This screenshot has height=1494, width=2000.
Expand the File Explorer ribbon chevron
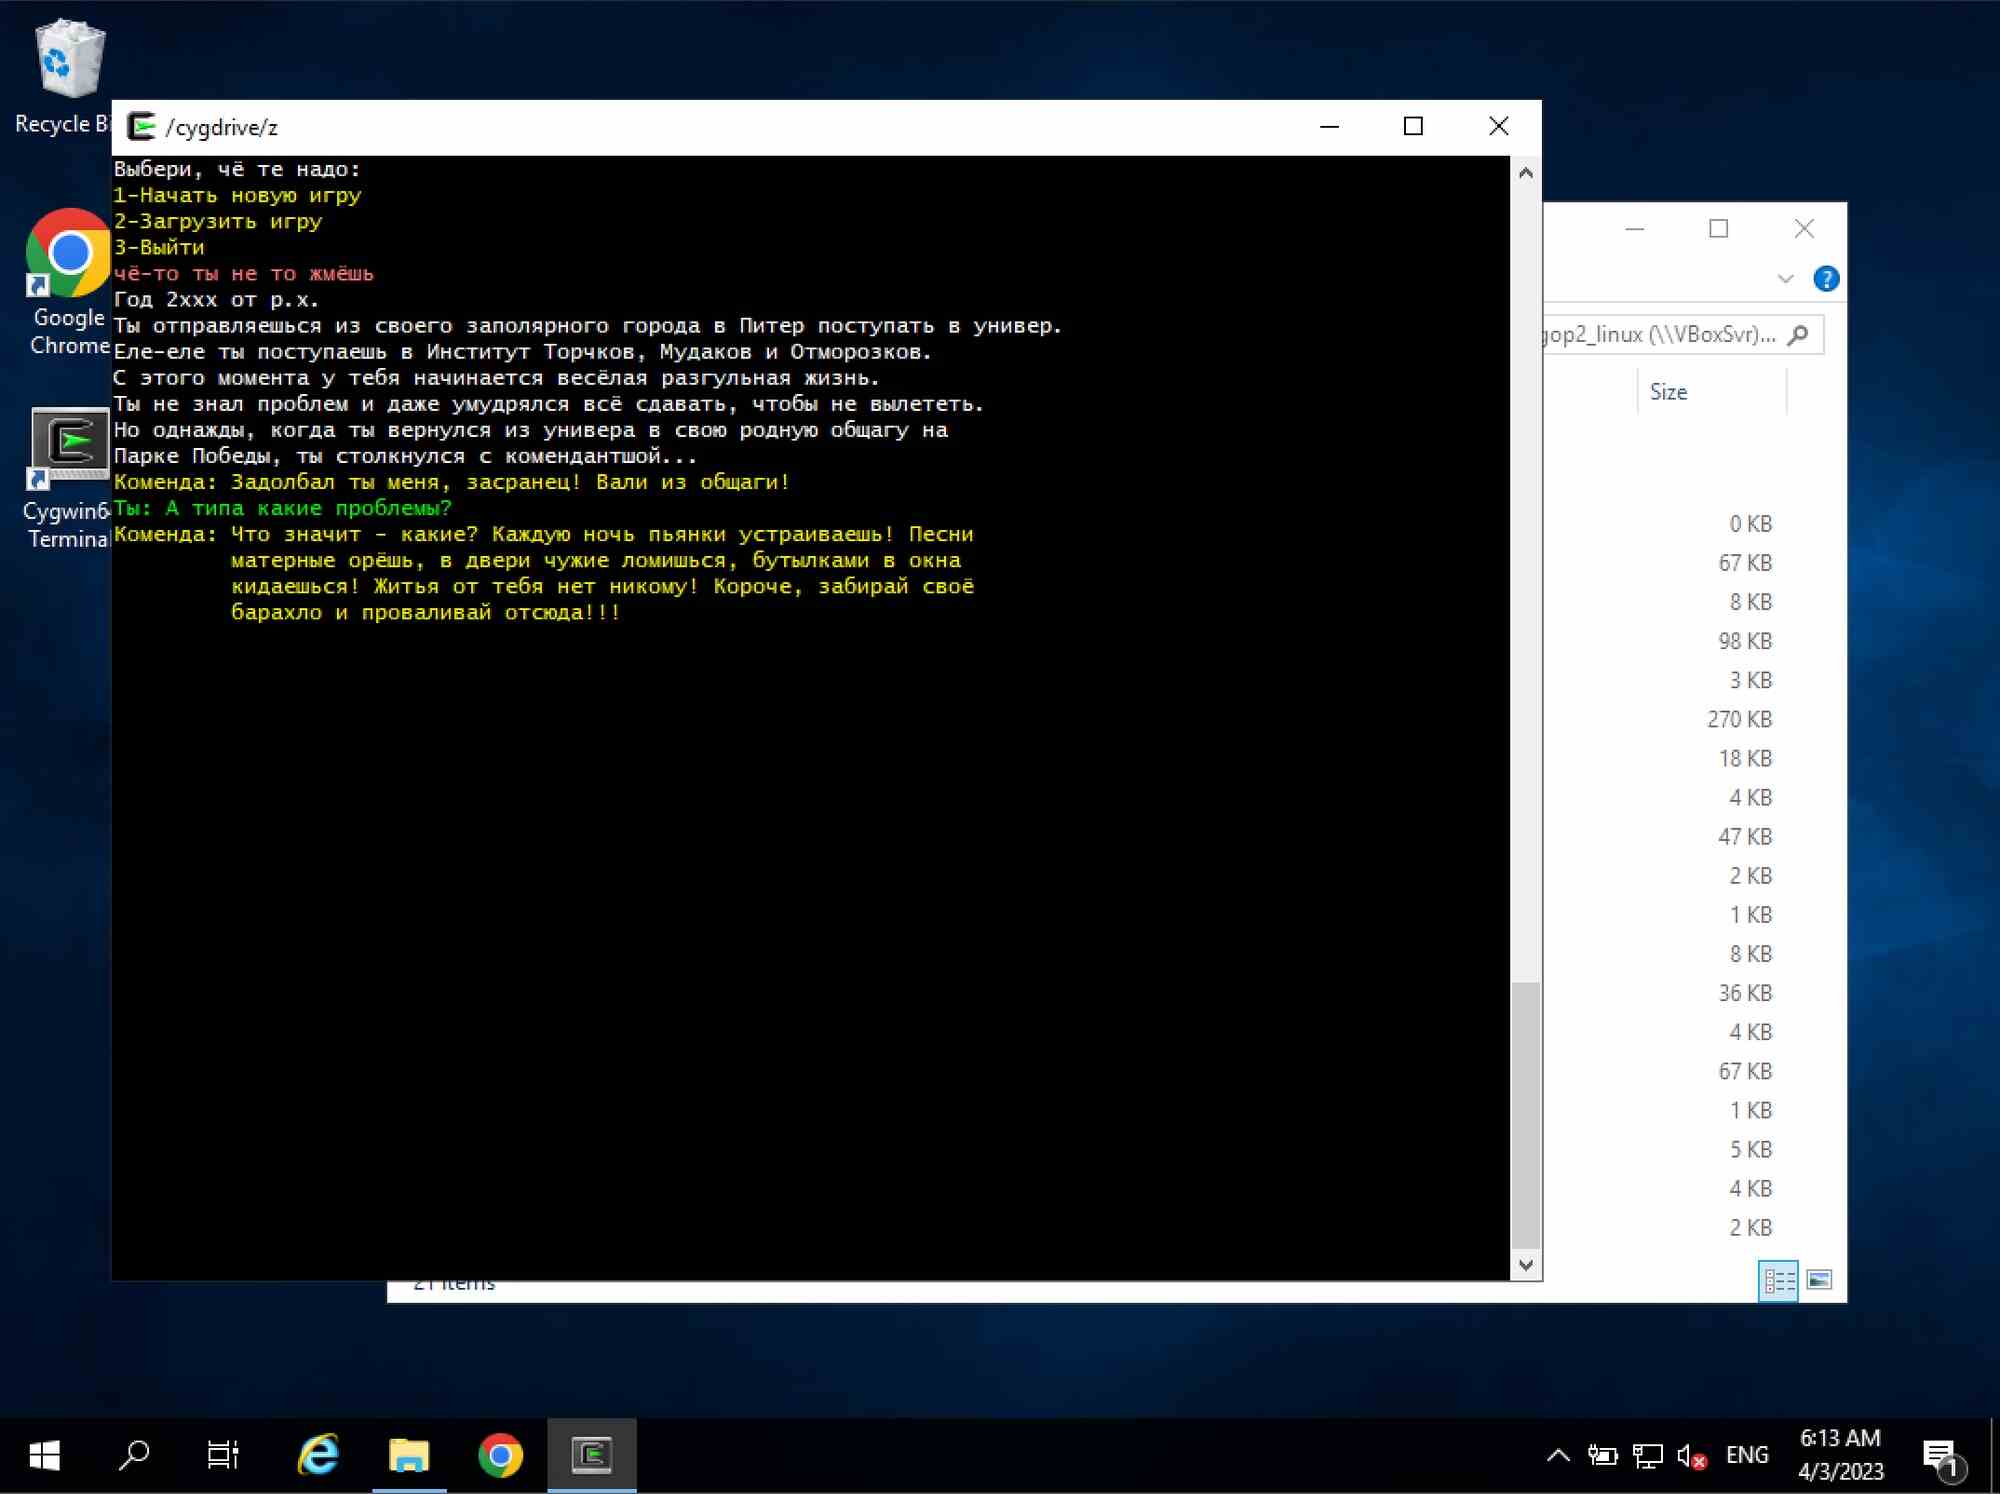(1786, 279)
